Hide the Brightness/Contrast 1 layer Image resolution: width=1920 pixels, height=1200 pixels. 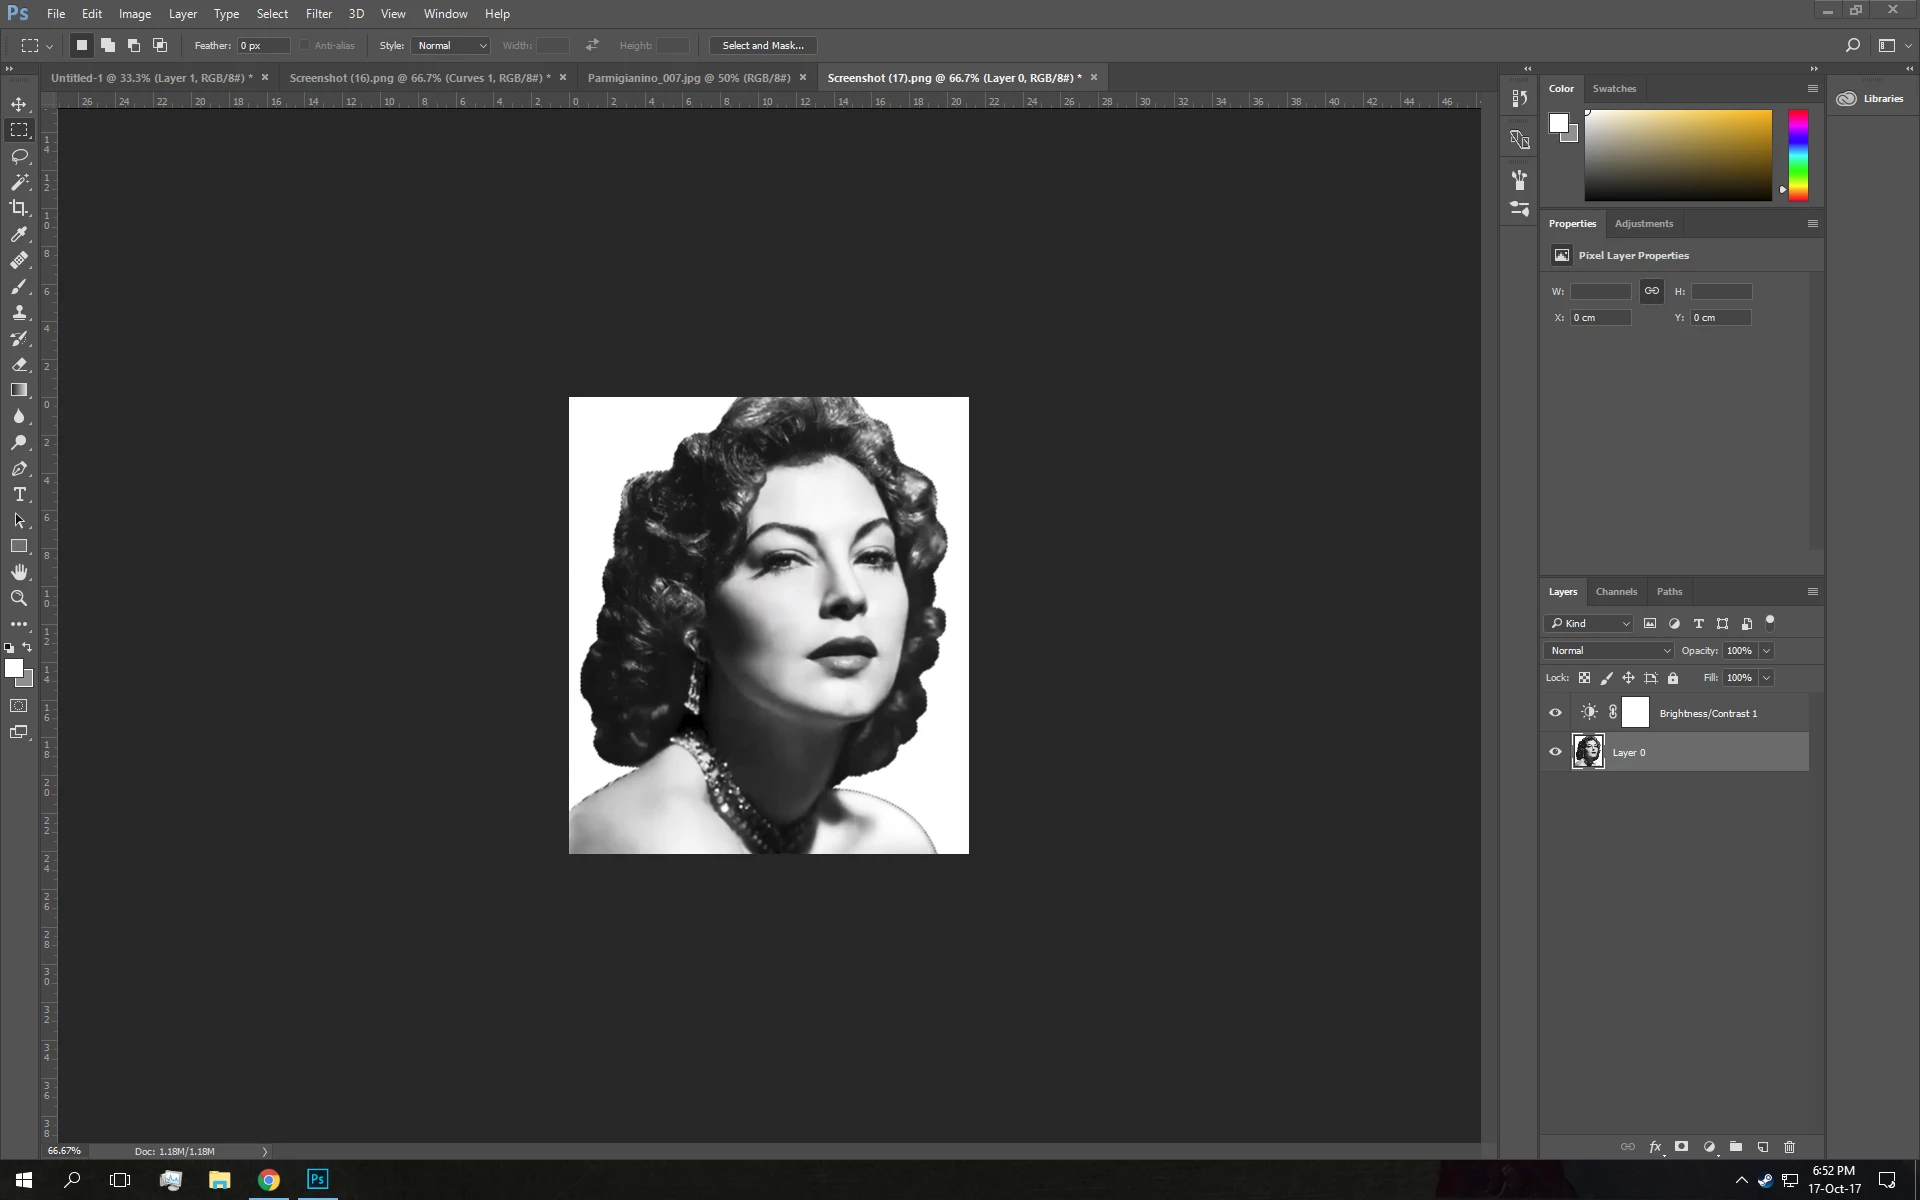[x=1555, y=713]
